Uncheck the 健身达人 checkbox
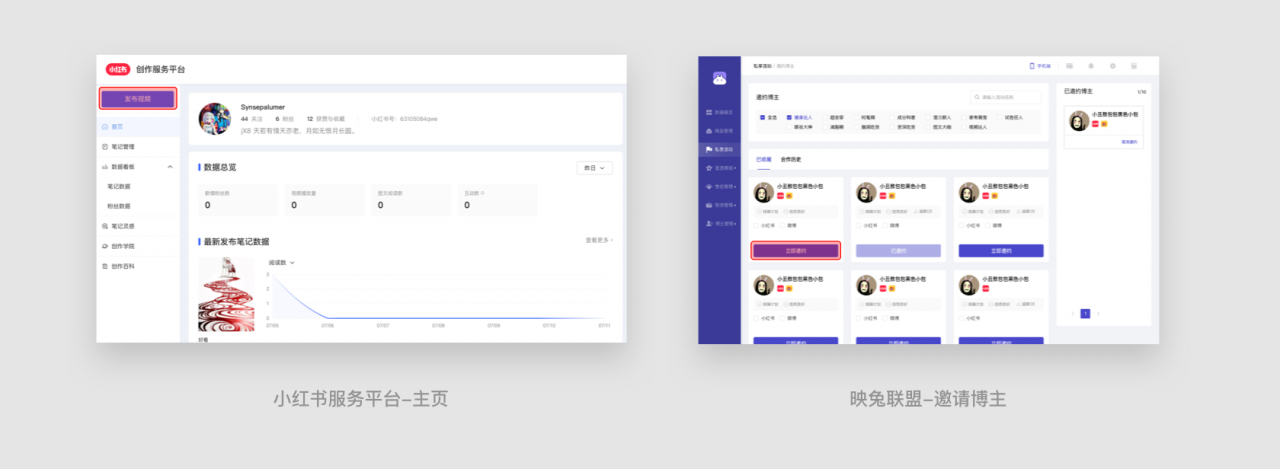The height and width of the screenshot is (469, 1280). (x=789, y=117)
